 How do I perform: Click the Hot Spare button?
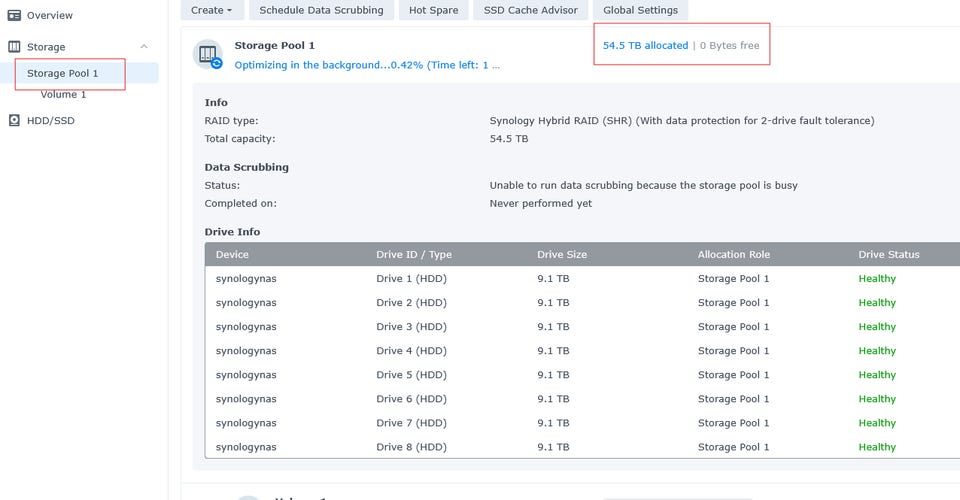(433, 10)
